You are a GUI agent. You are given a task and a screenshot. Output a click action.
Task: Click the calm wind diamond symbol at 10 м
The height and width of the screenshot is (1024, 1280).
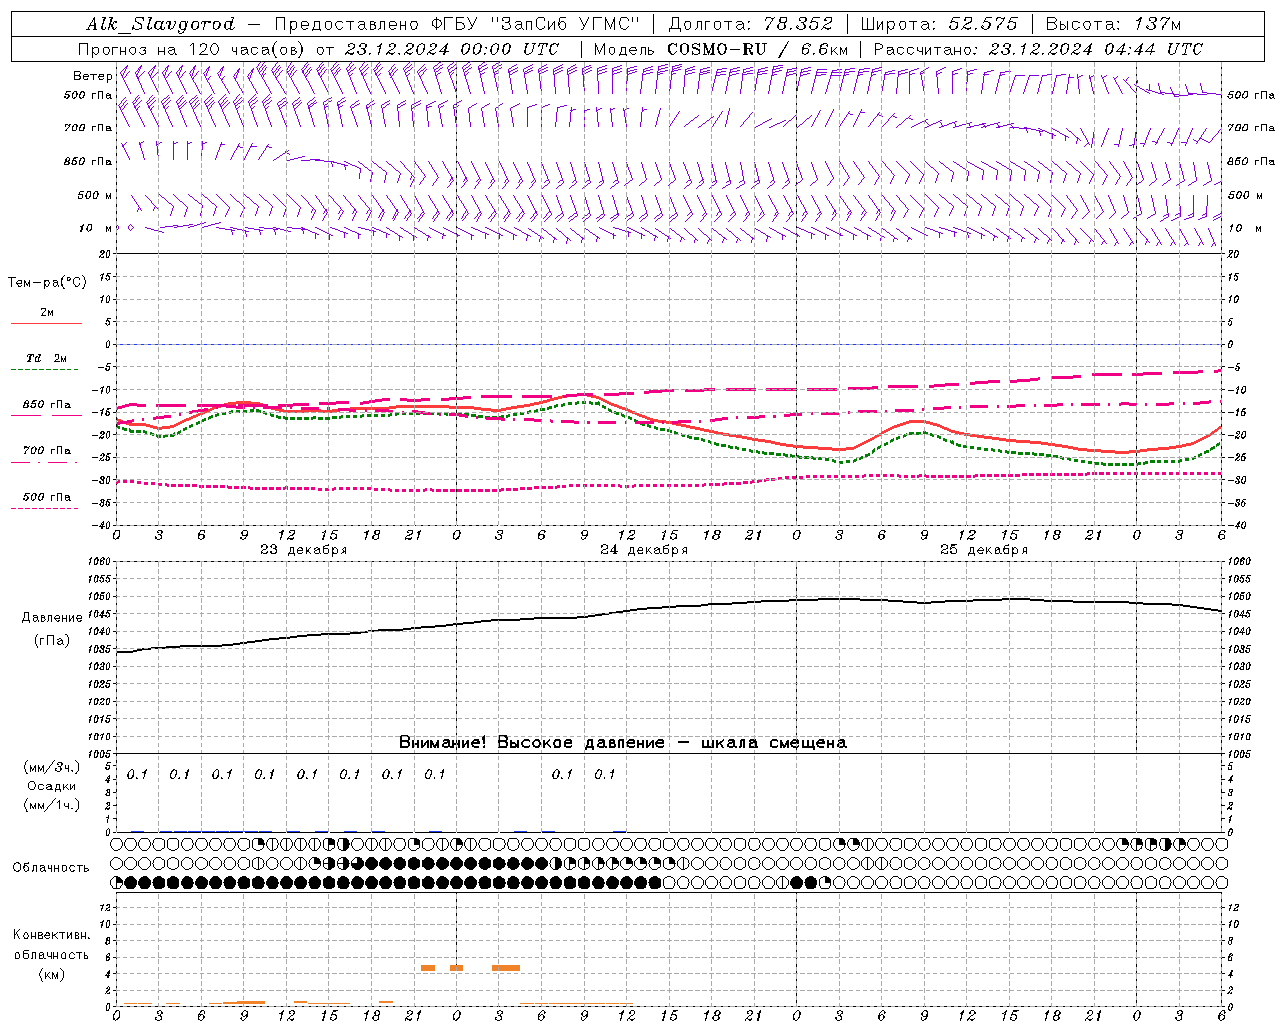[130, 228]
